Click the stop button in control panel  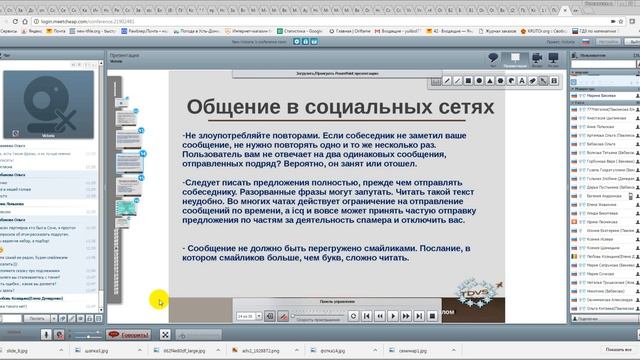point(432,316)
